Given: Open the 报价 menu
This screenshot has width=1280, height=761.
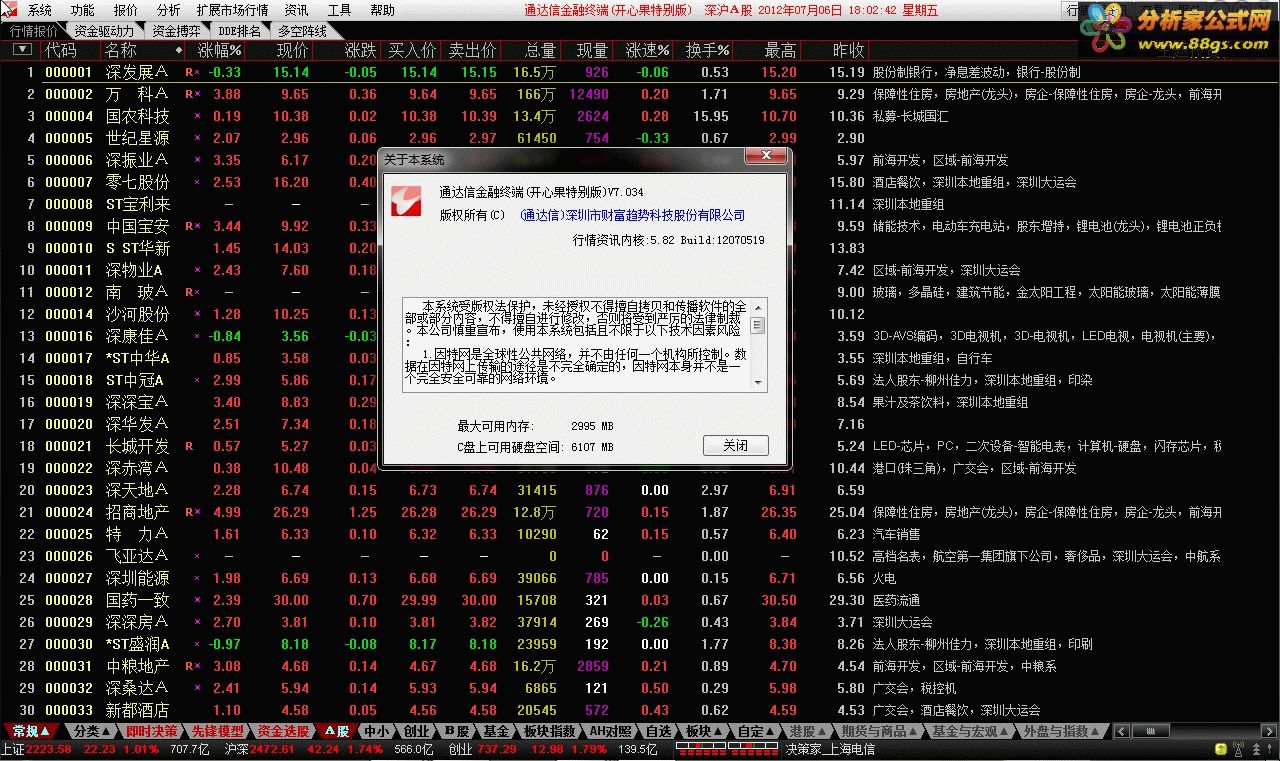Looking at the screenshot, I should 126,10.
